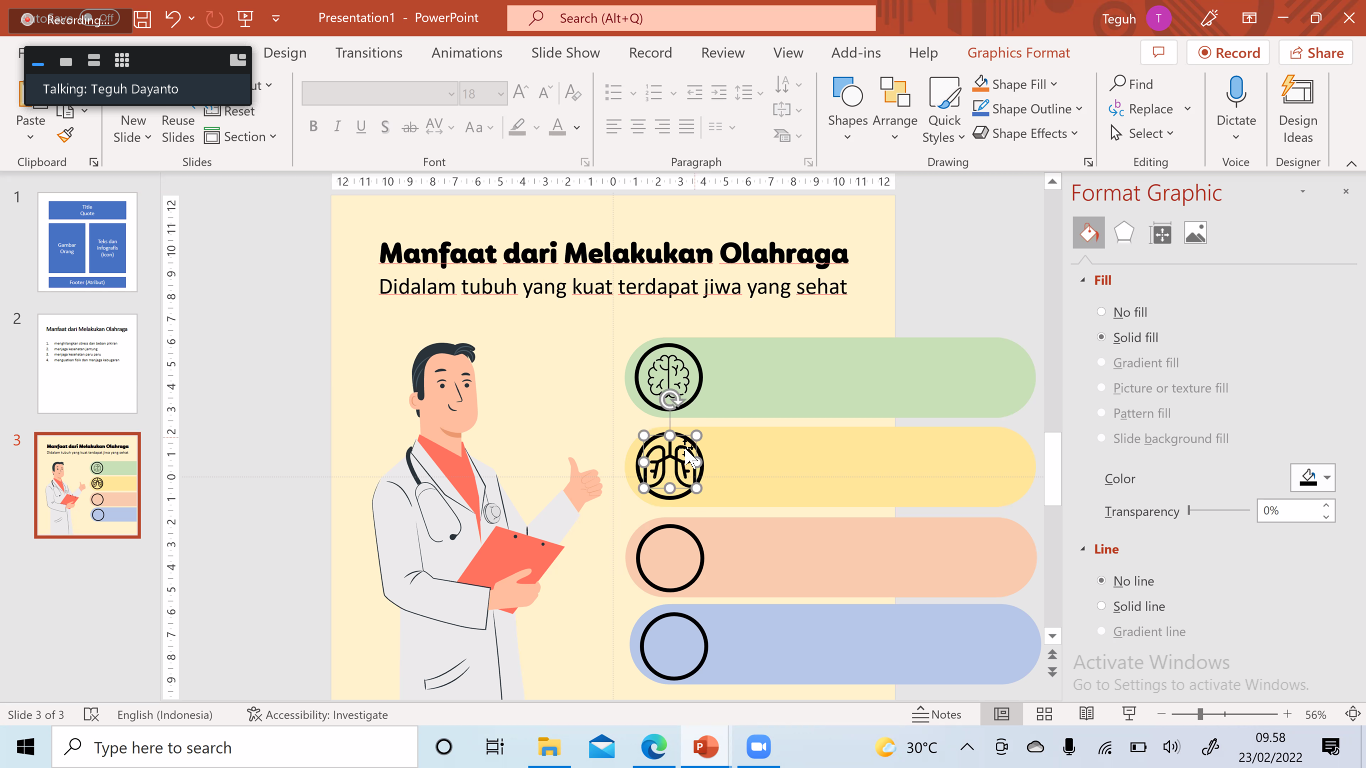Open Picture tab in Format Graphic pane
The image size is (1366, 768).
tap(1195, 233)
